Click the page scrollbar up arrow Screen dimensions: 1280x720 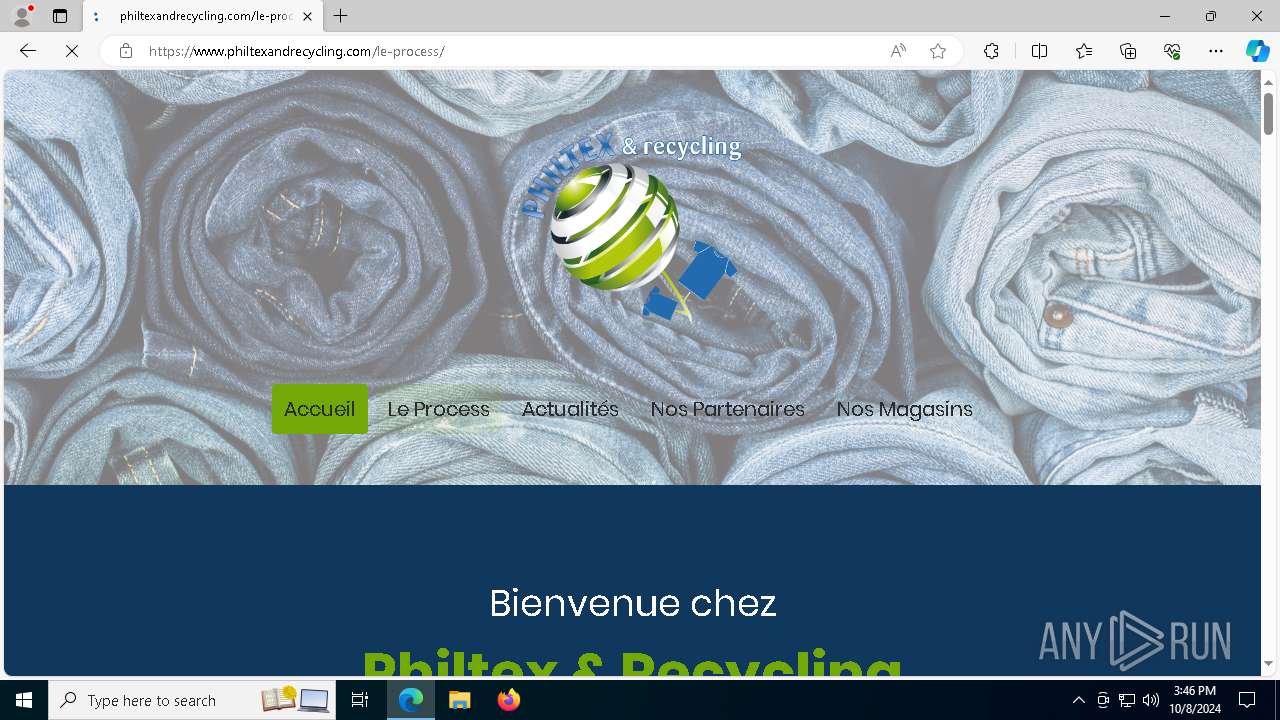coord(1269,82)
